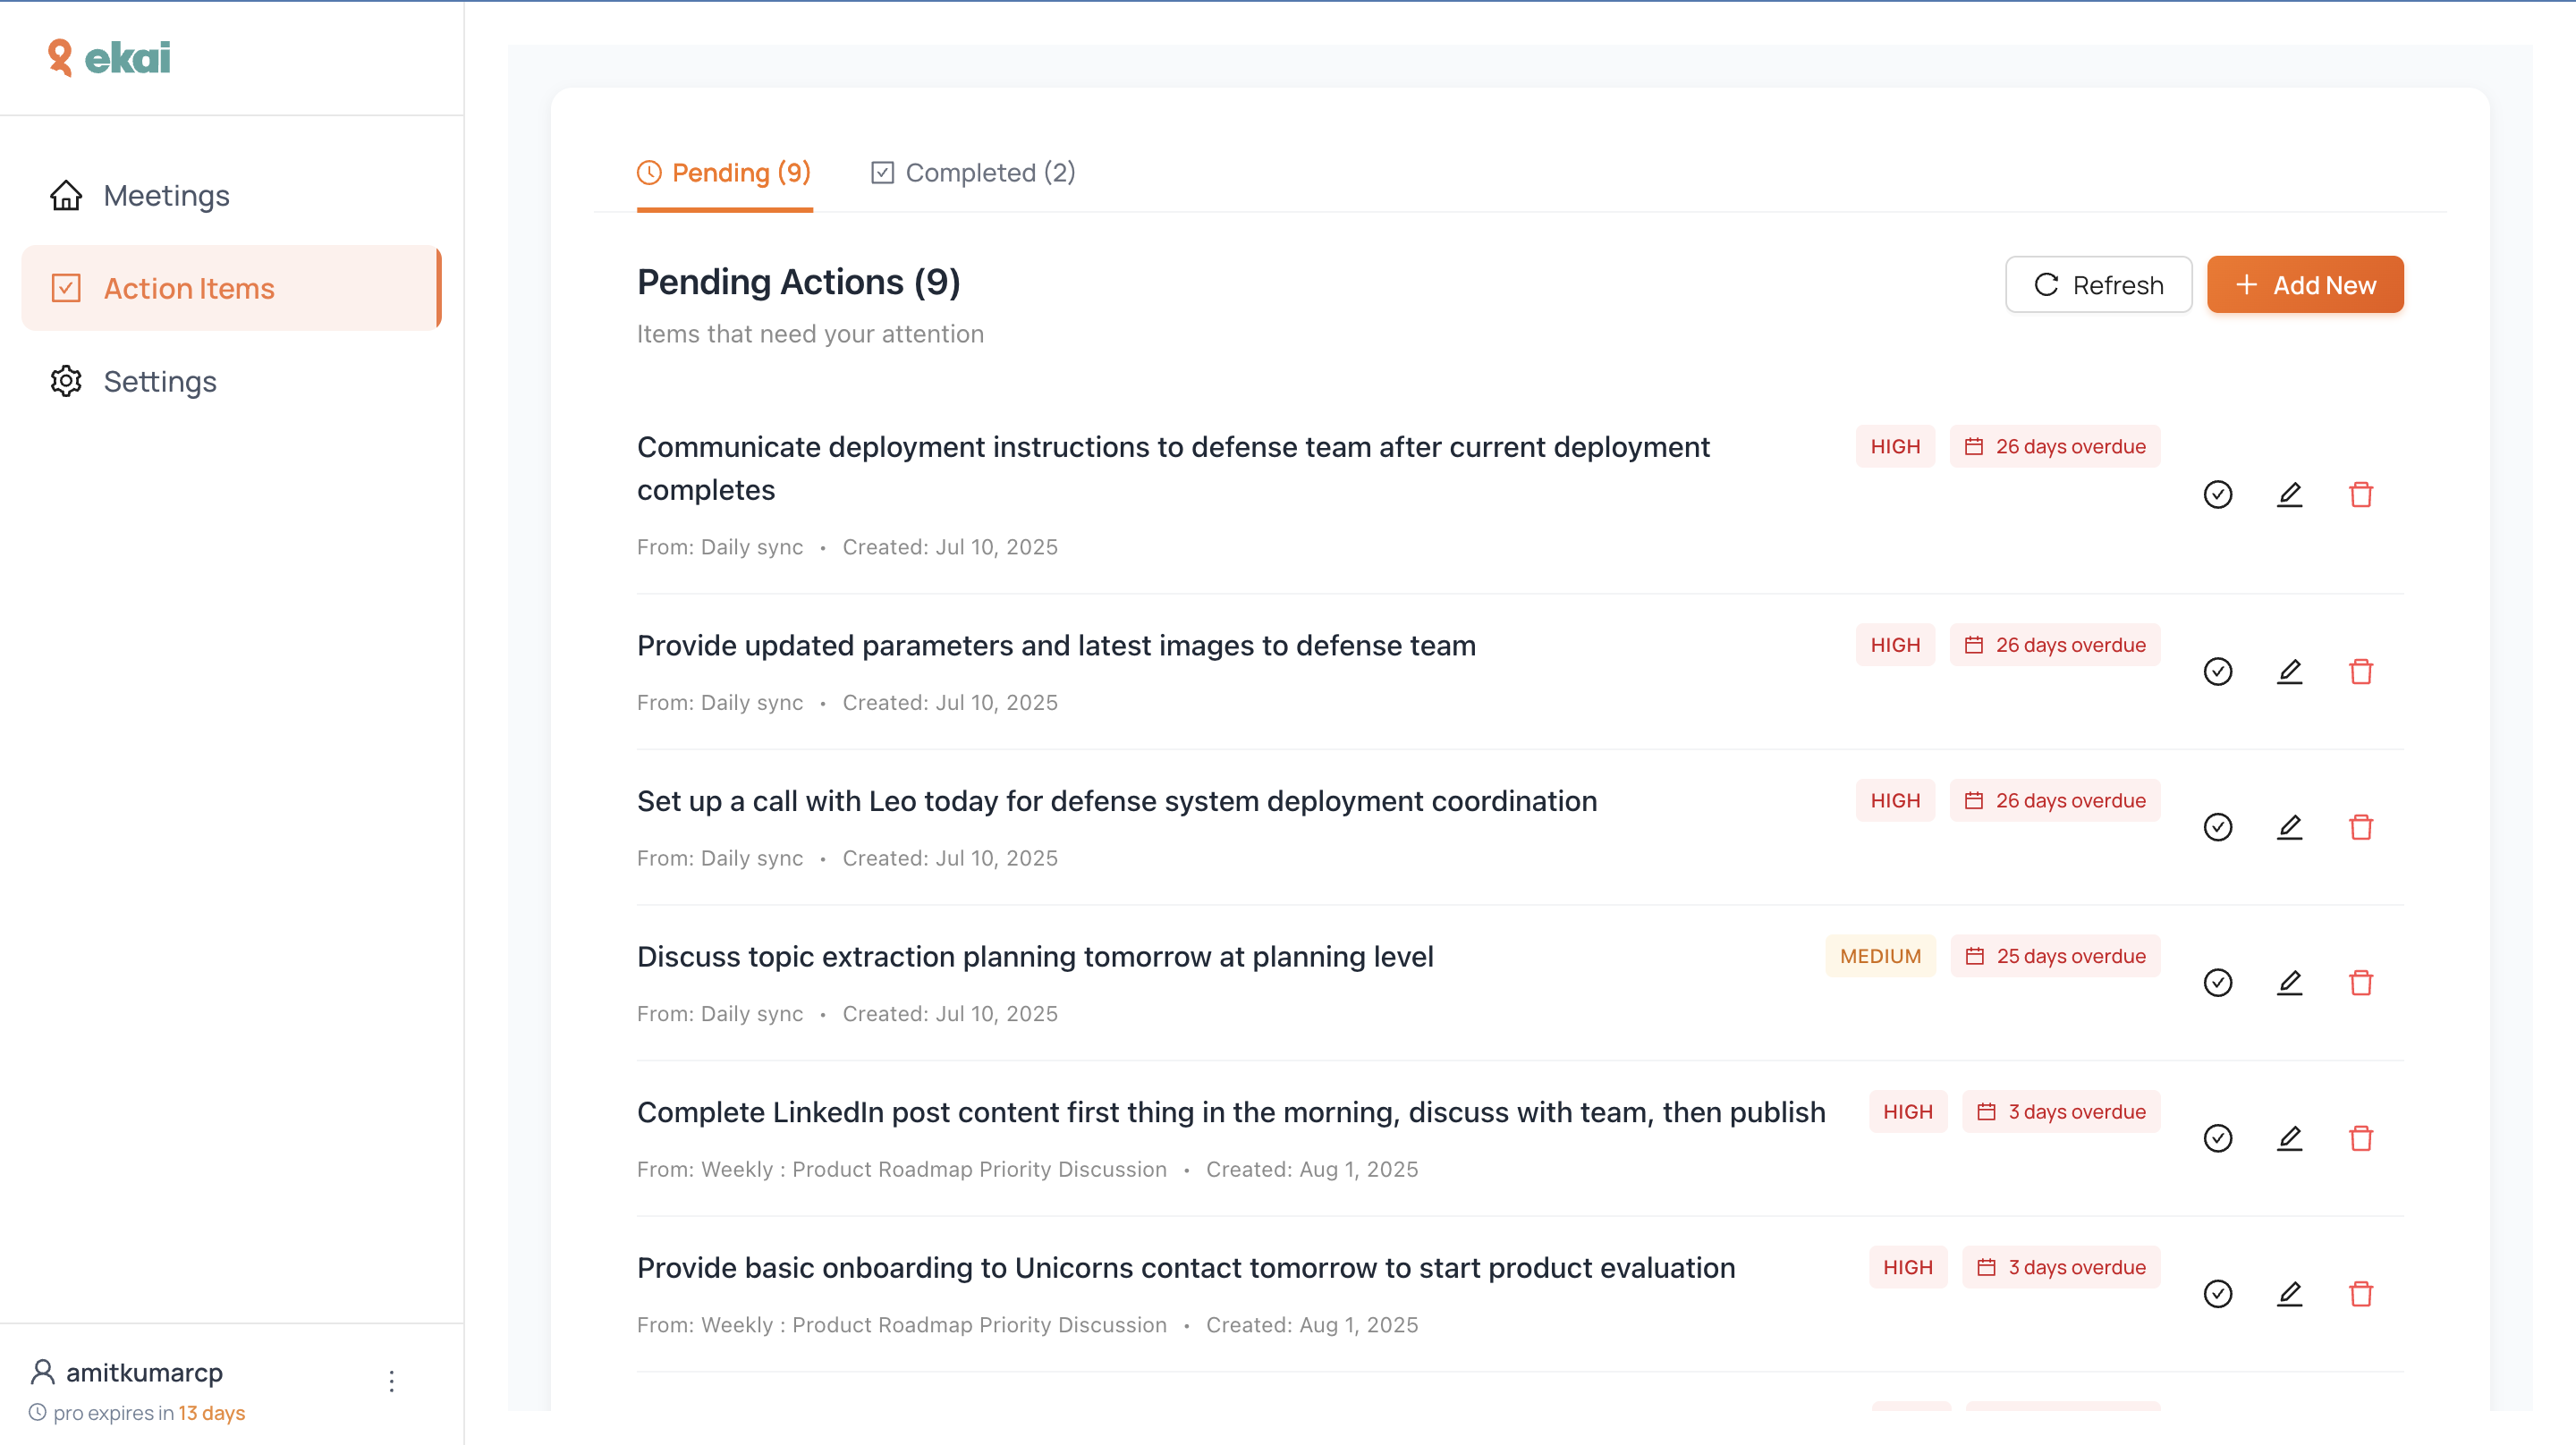The height and width of the screenshot is (1445, 2576).
Task: Delete the updated parameters action item
Action: tap(2360, 671)
